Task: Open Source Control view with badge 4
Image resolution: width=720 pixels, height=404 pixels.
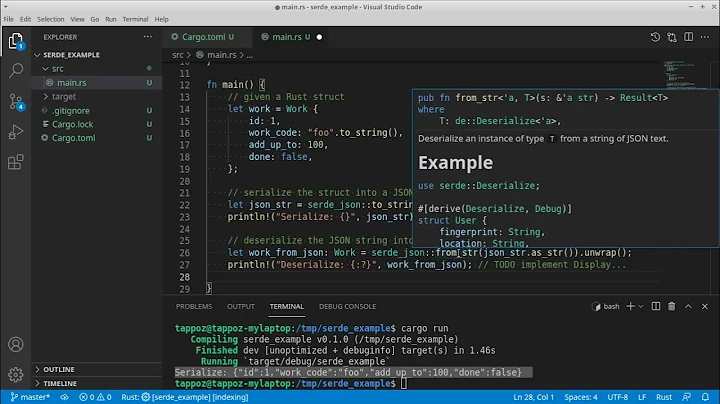Action: (x=16, y=102)
